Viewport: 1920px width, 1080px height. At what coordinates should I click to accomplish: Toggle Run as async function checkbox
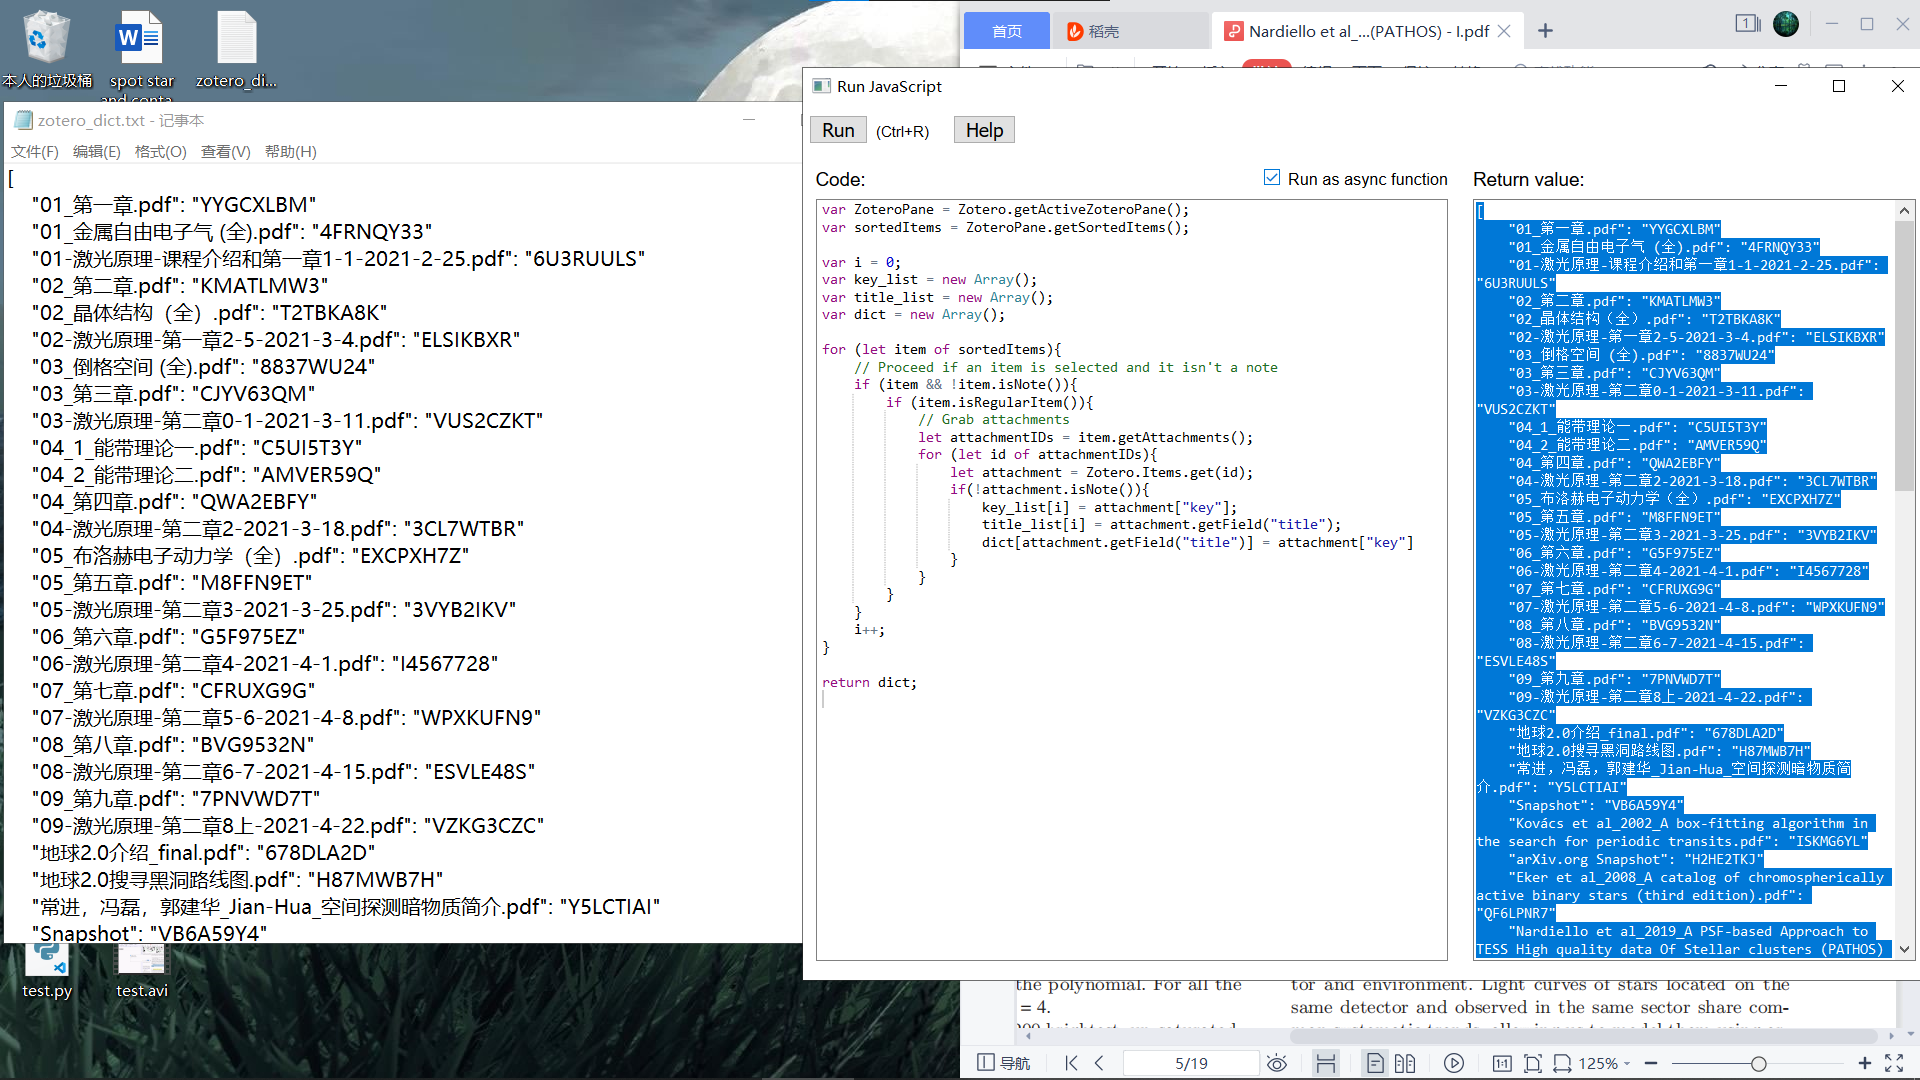[1272, 178]
